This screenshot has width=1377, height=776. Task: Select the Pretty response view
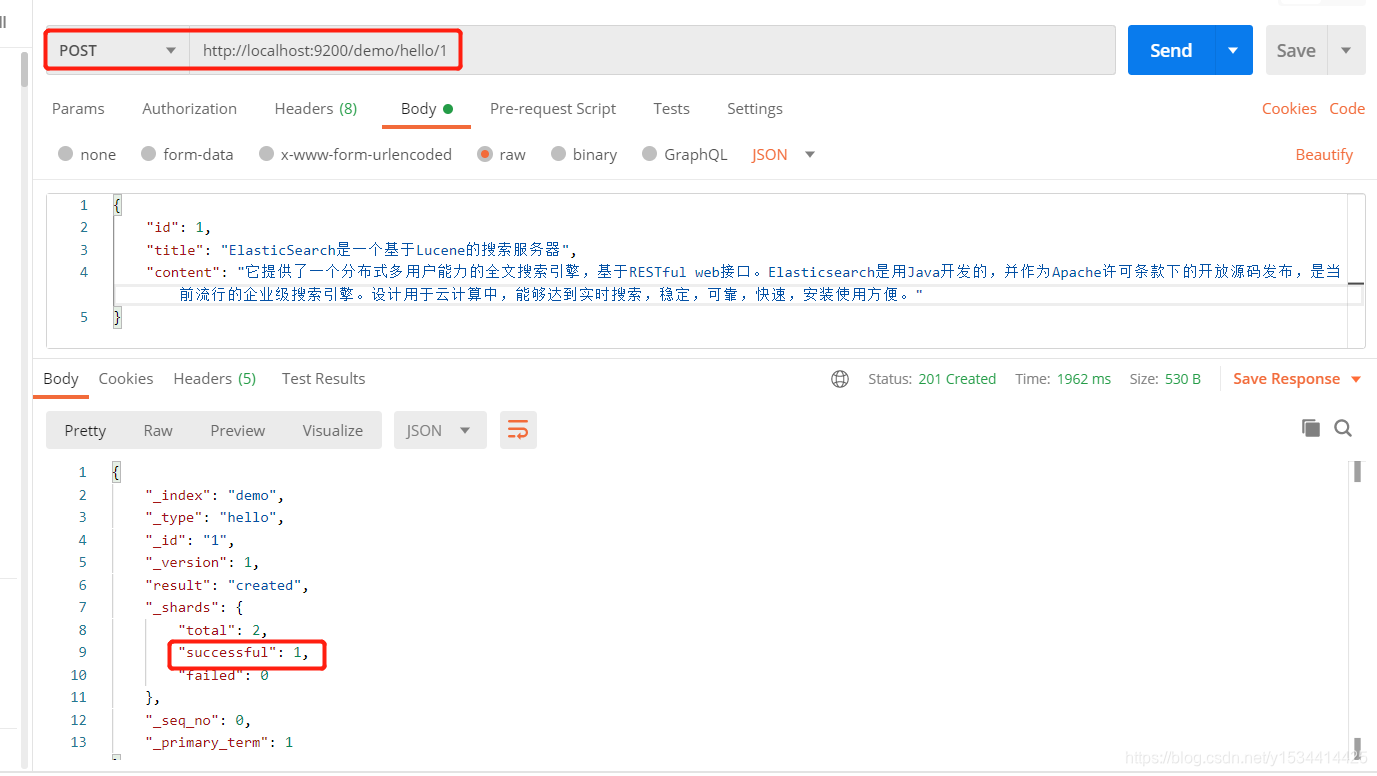tap(85, 430)
